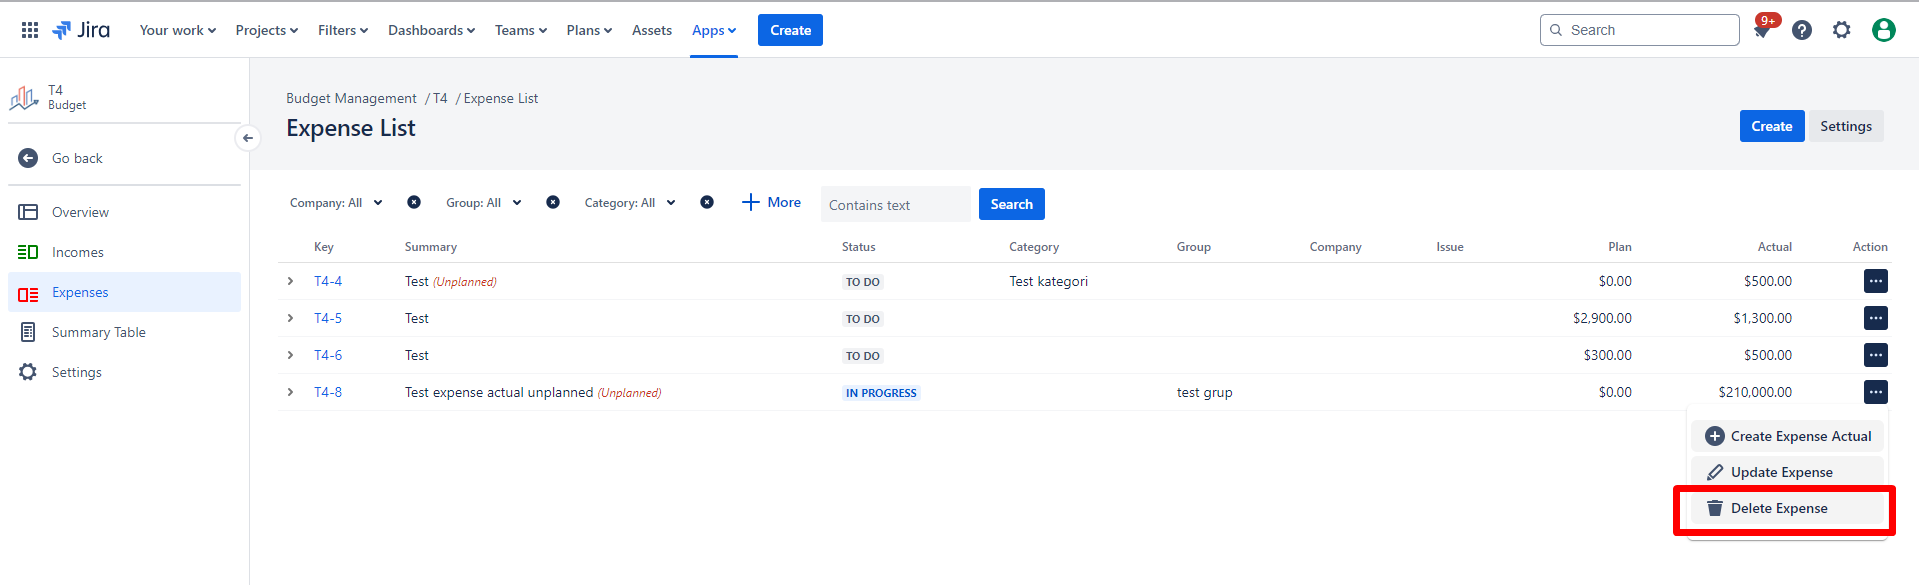Click the Jira logo
Image resolution: width=1919 pixels, height=585 pixels.
81,30
